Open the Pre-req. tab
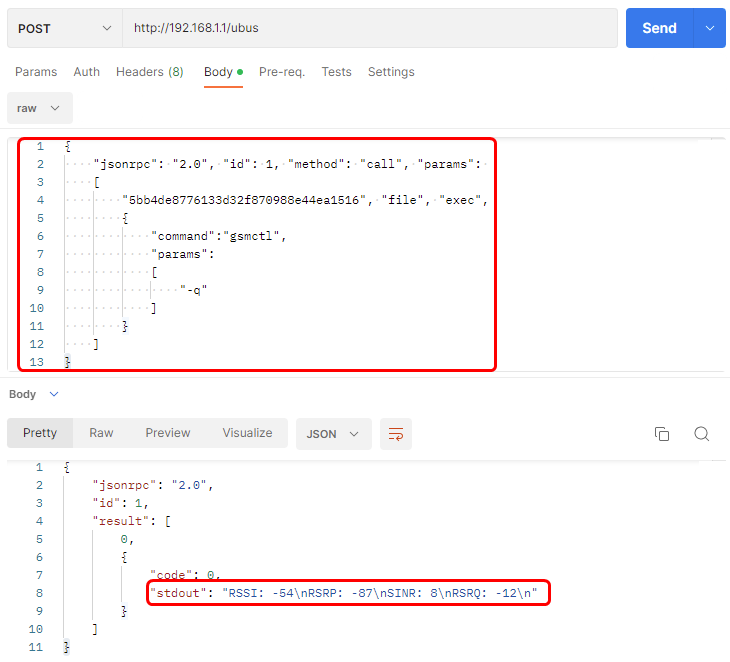This screenshot has height=662, width=730. (281, 72)
